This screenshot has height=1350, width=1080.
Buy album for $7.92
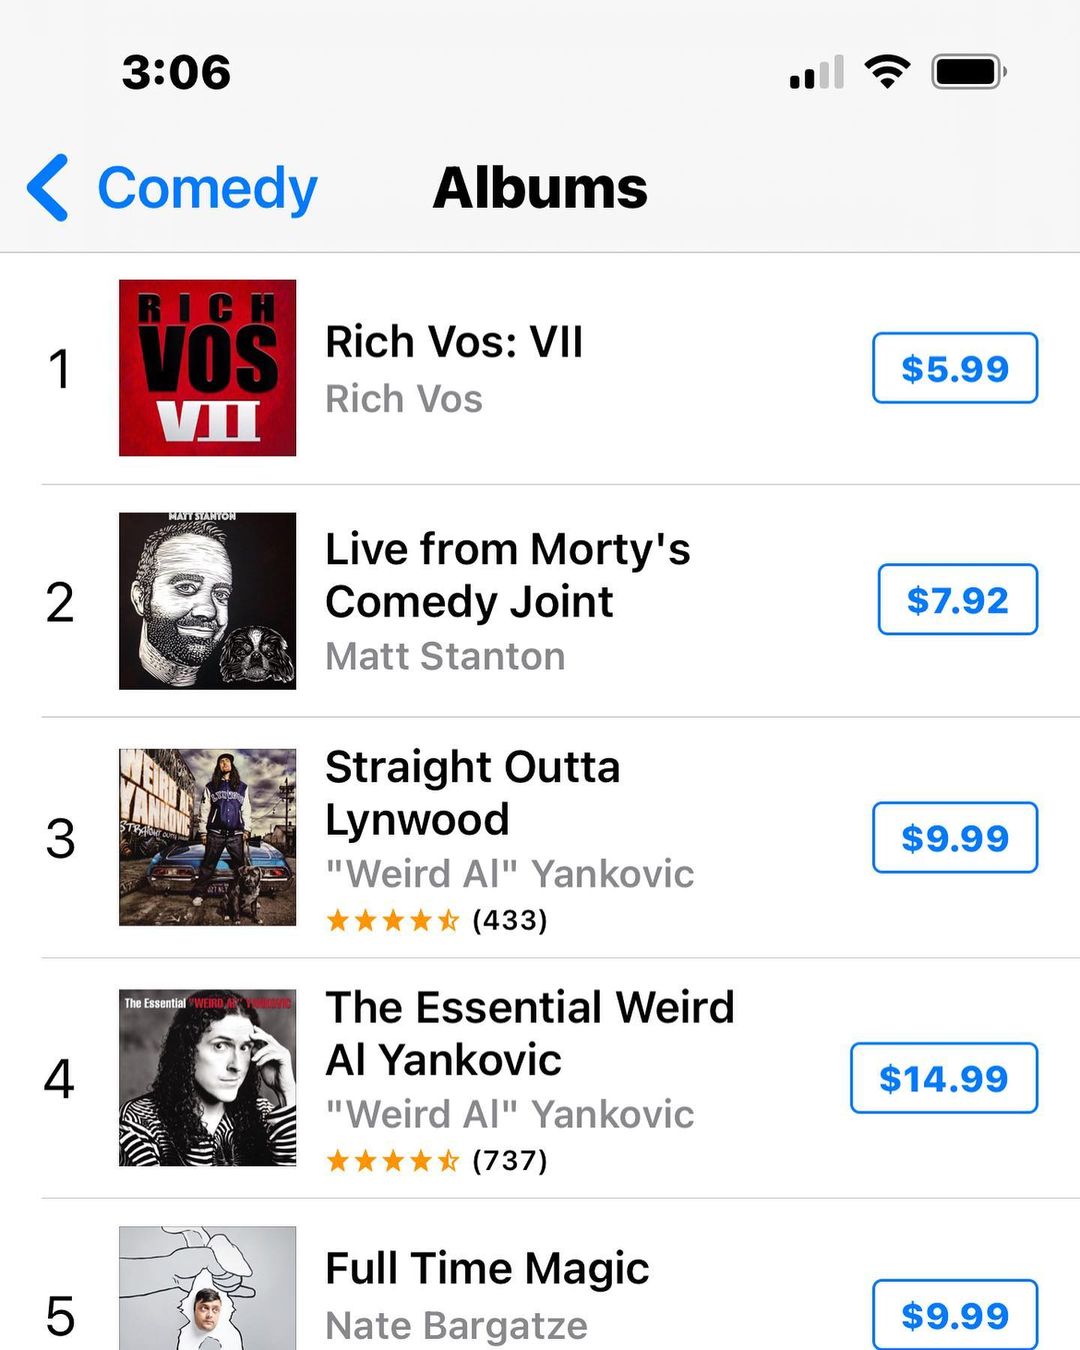957,600
